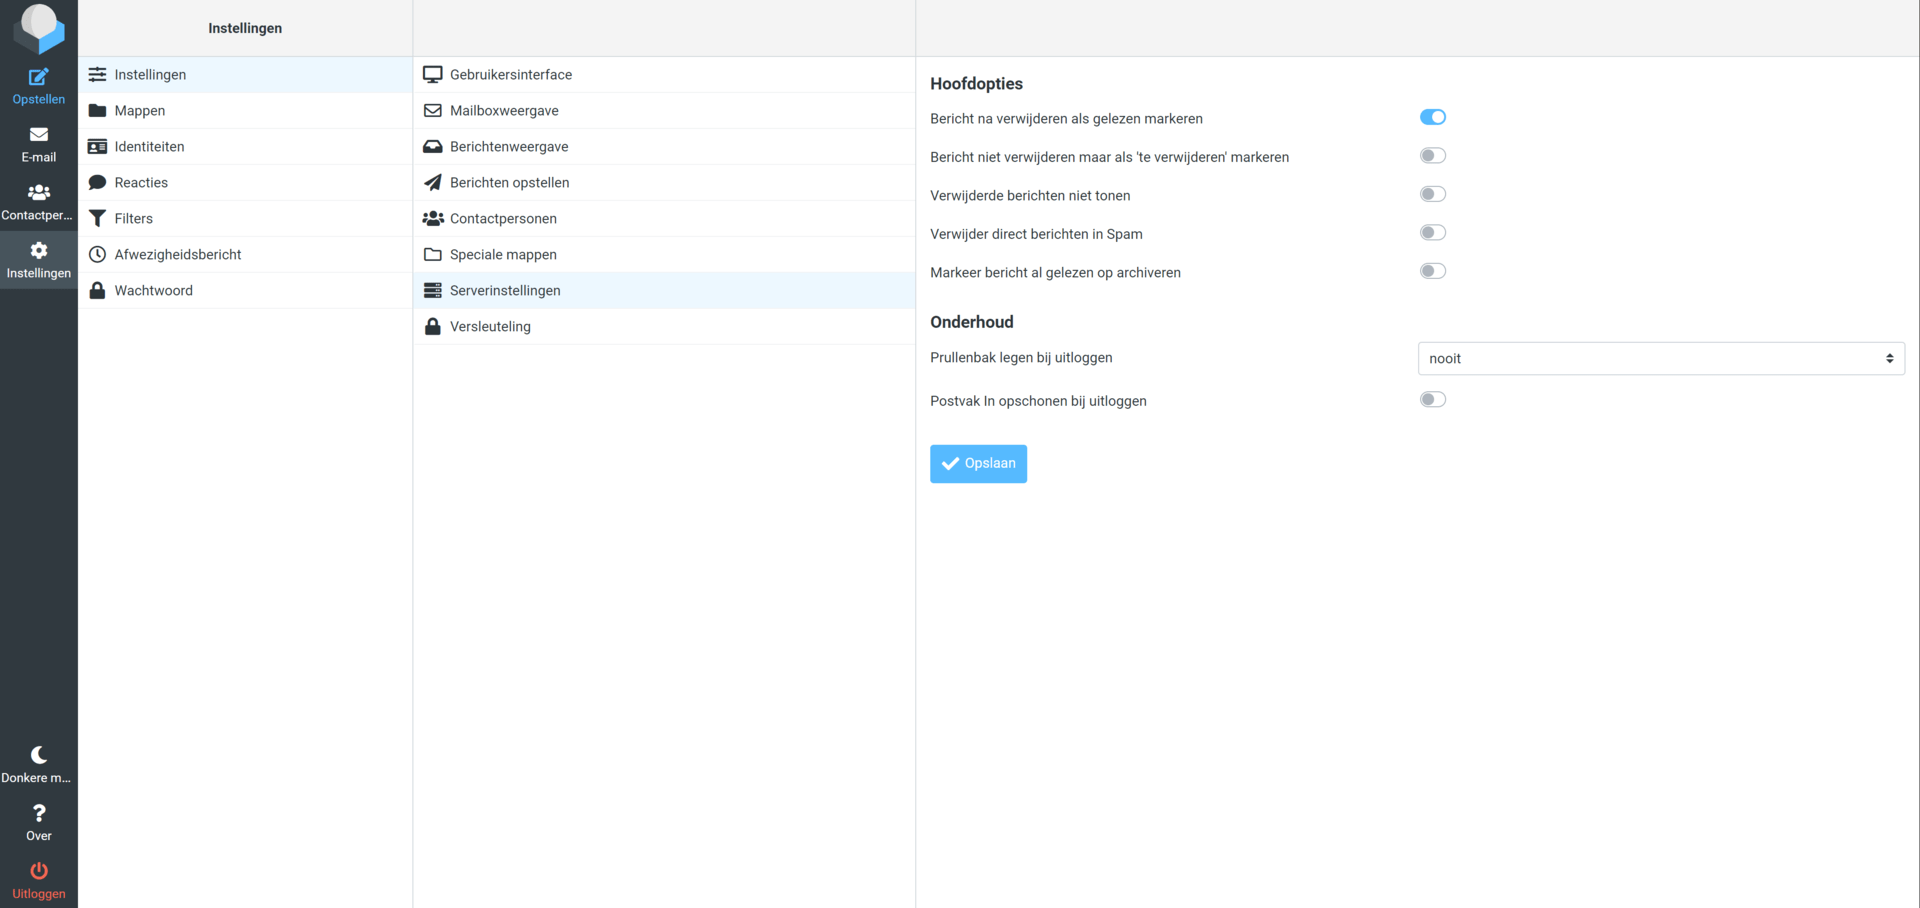Viewport: 1920px width, 908px height.
Task: Click paper plane icon beside Berichten opstellen
Action: pyautogui.click(x=433, y=183)
